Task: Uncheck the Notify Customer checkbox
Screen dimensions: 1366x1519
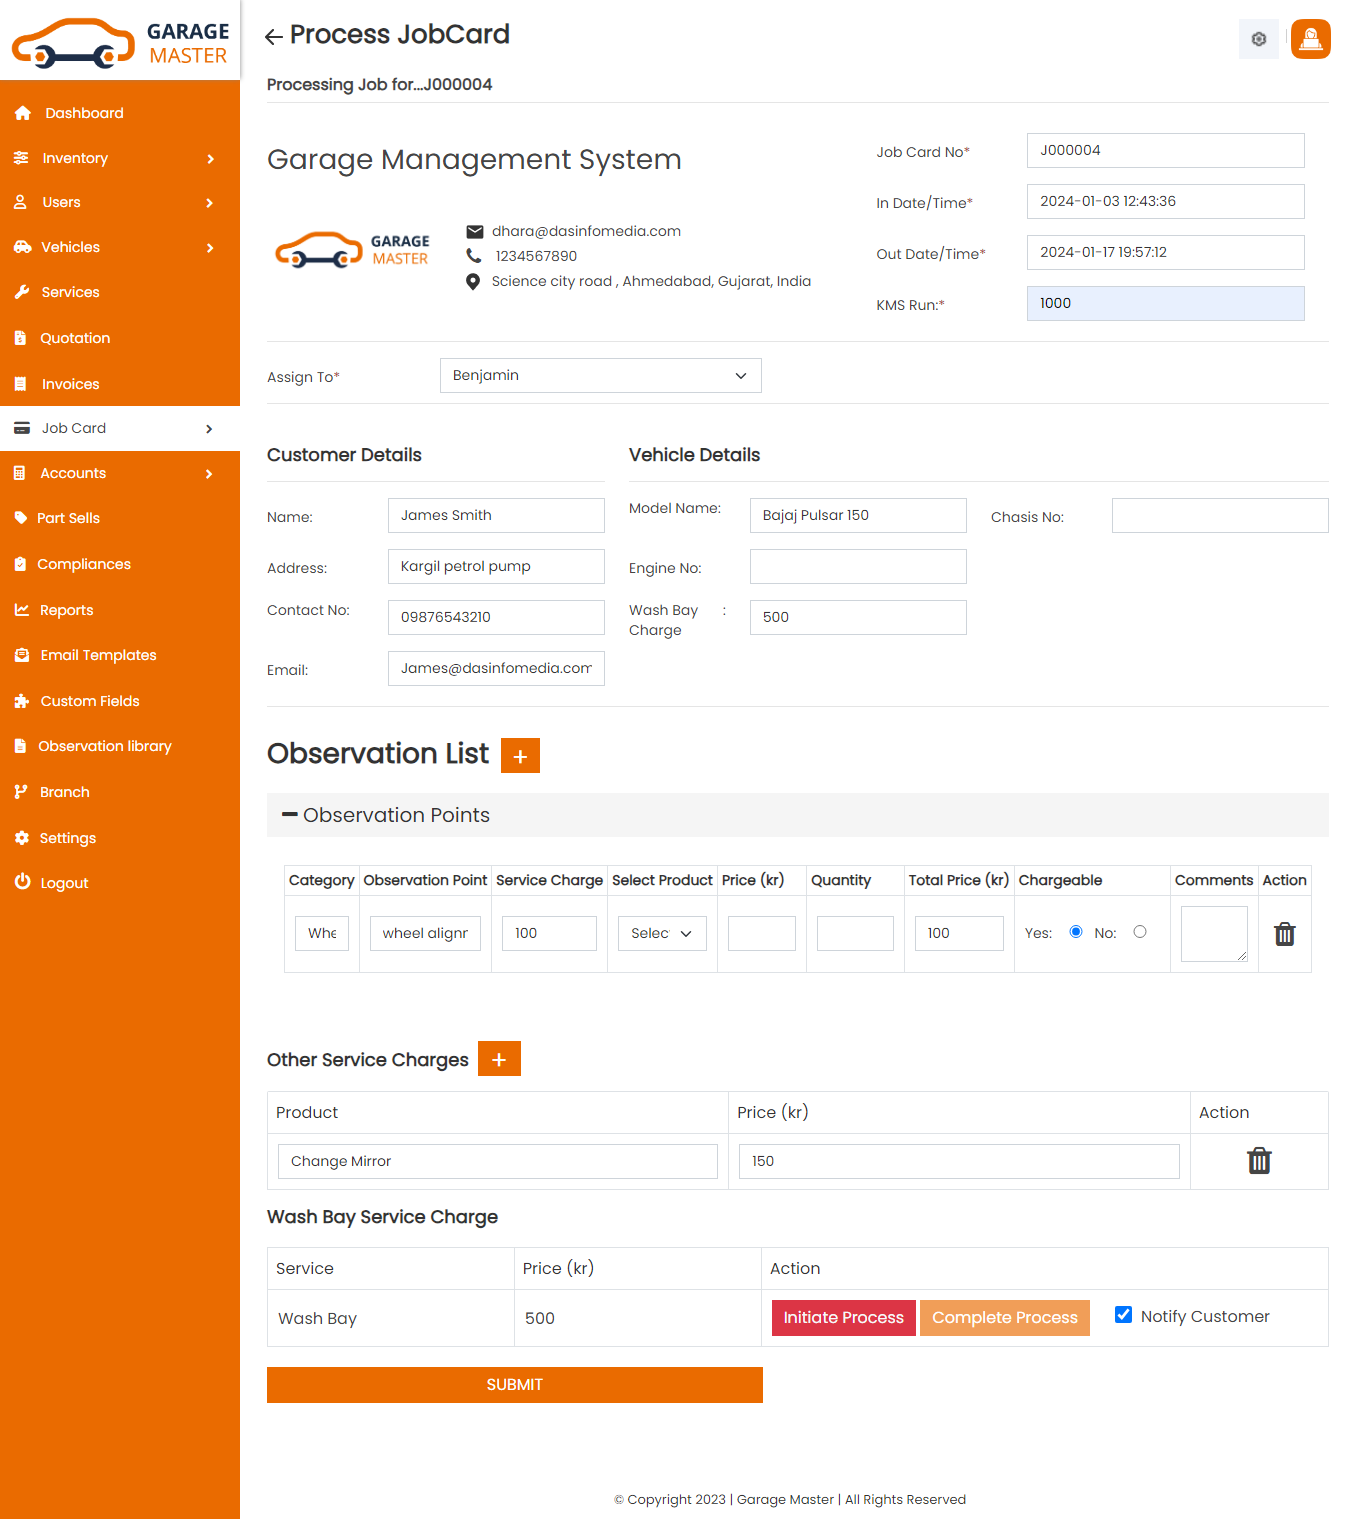Action: (x=1123, y=1314)
